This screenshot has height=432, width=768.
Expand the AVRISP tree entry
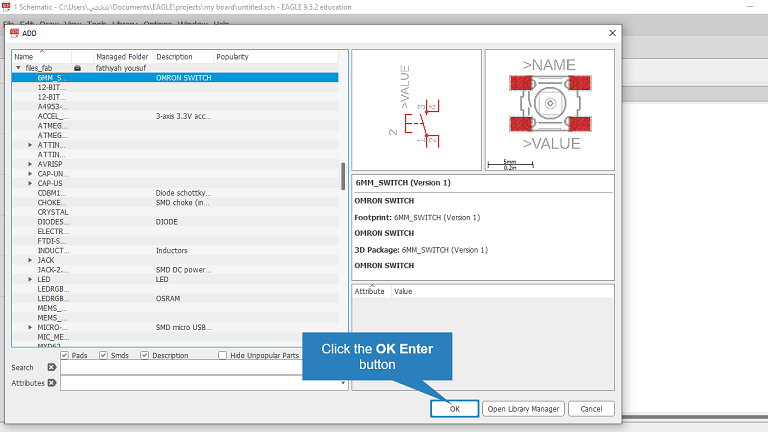(x=30, y=164)
